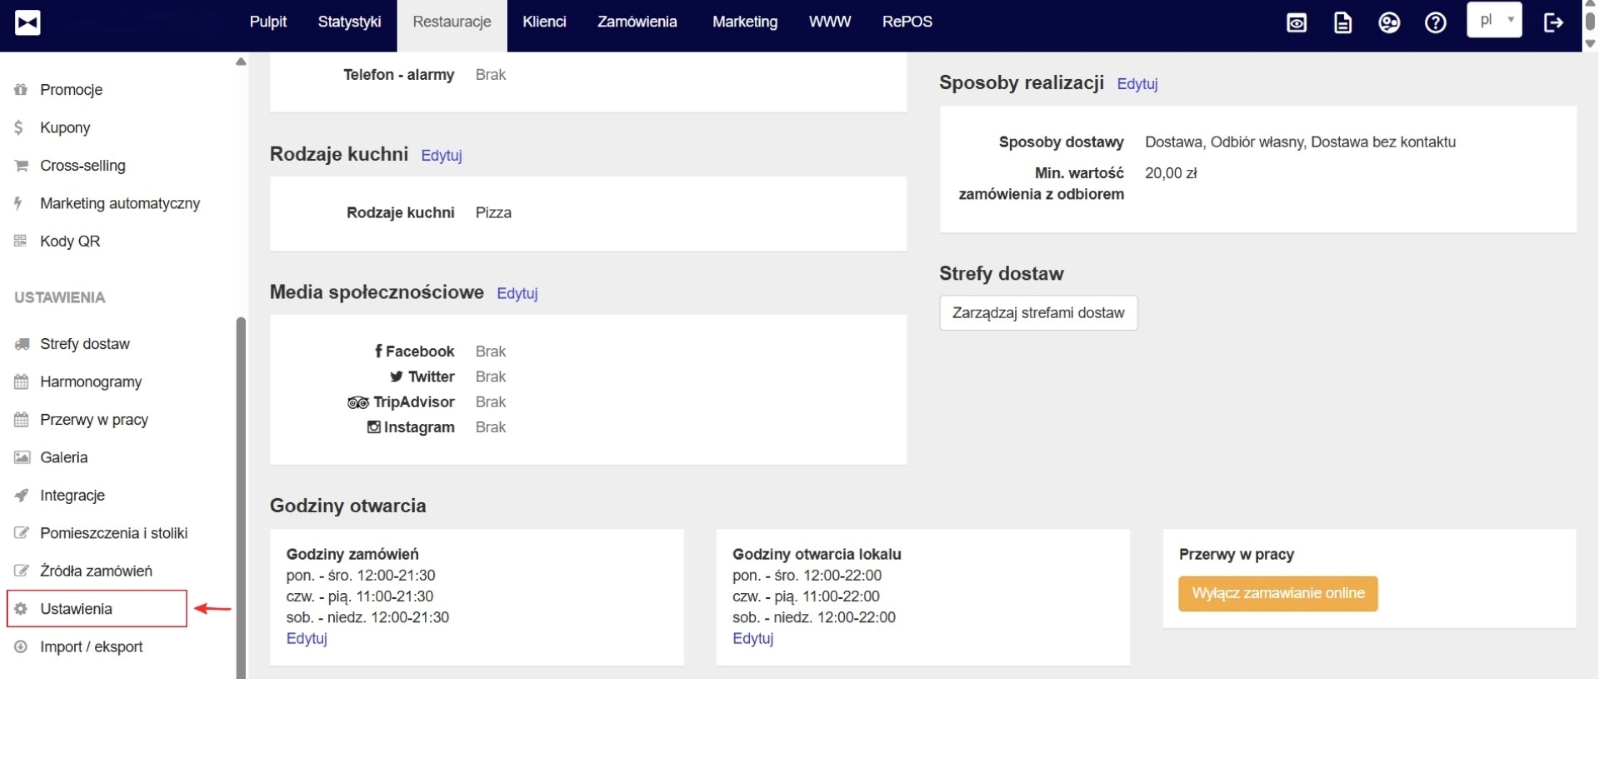Open Kody QR in the sidebar
The image size is (1600, 759).
69,241
